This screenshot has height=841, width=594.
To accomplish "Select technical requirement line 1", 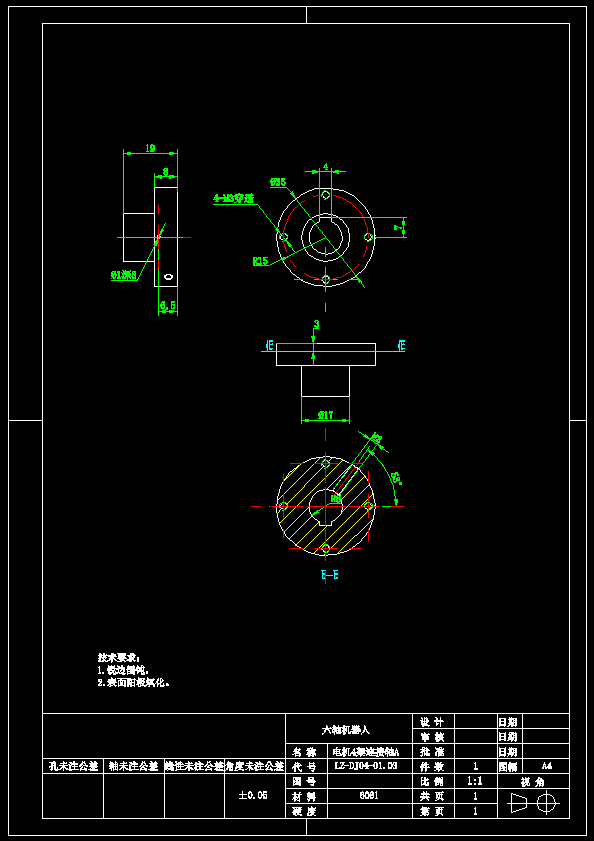I will click(123, 670).
